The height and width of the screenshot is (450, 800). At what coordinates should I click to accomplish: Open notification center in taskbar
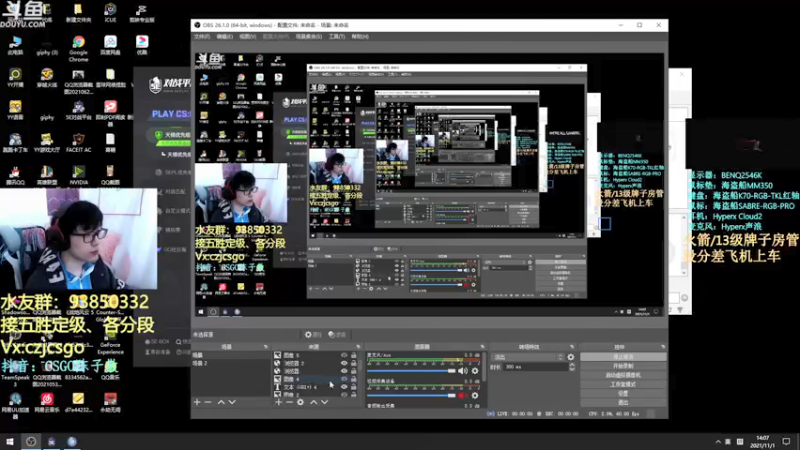[x=786, y=441]
